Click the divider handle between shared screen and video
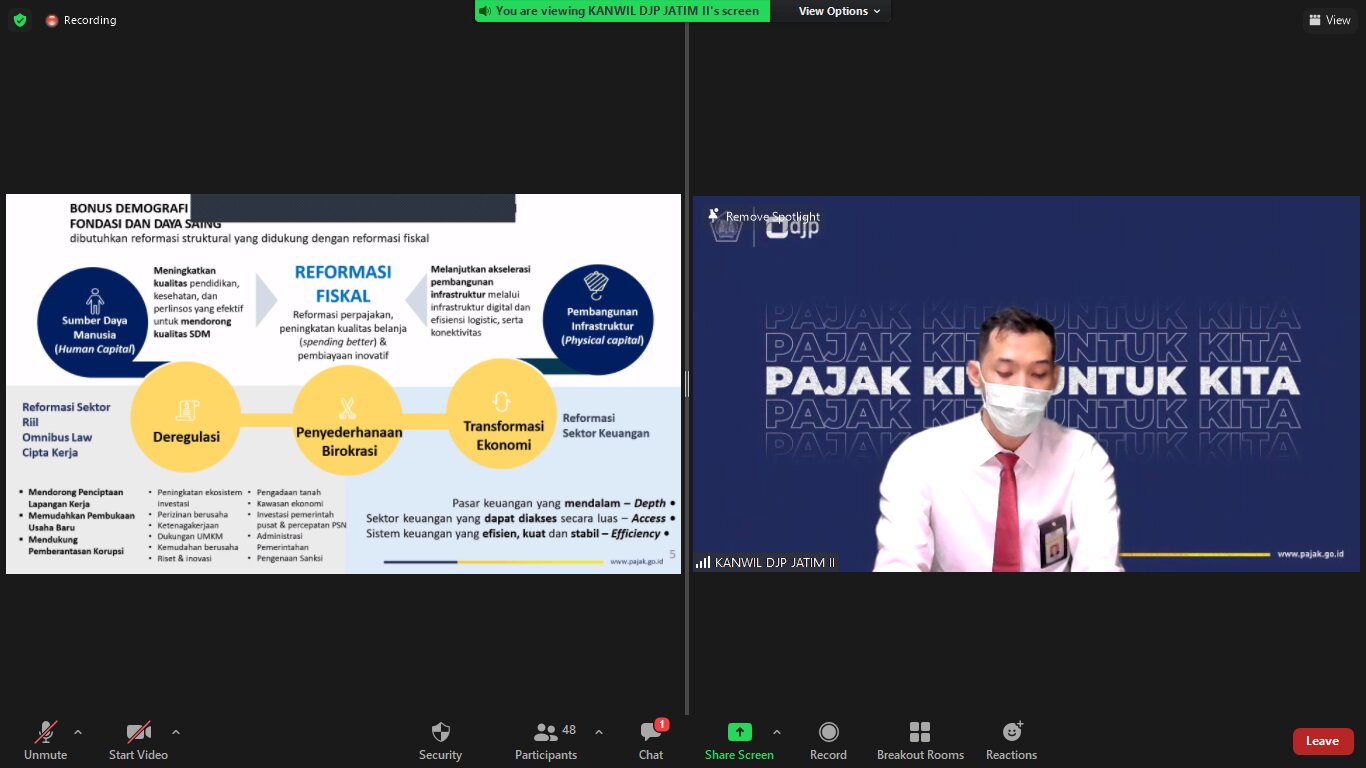 pos(687,384)
